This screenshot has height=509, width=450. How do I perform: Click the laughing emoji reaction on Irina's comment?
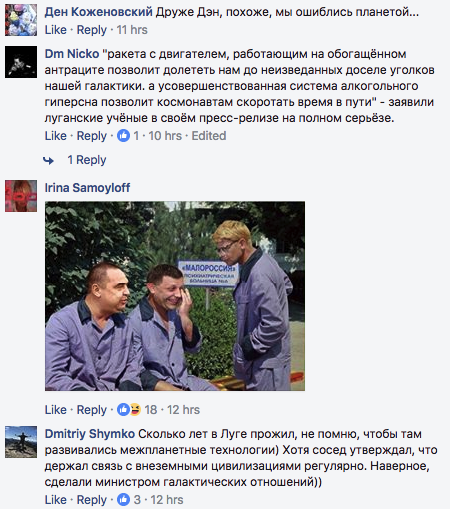pyautogui.click(x=135, y=410)
